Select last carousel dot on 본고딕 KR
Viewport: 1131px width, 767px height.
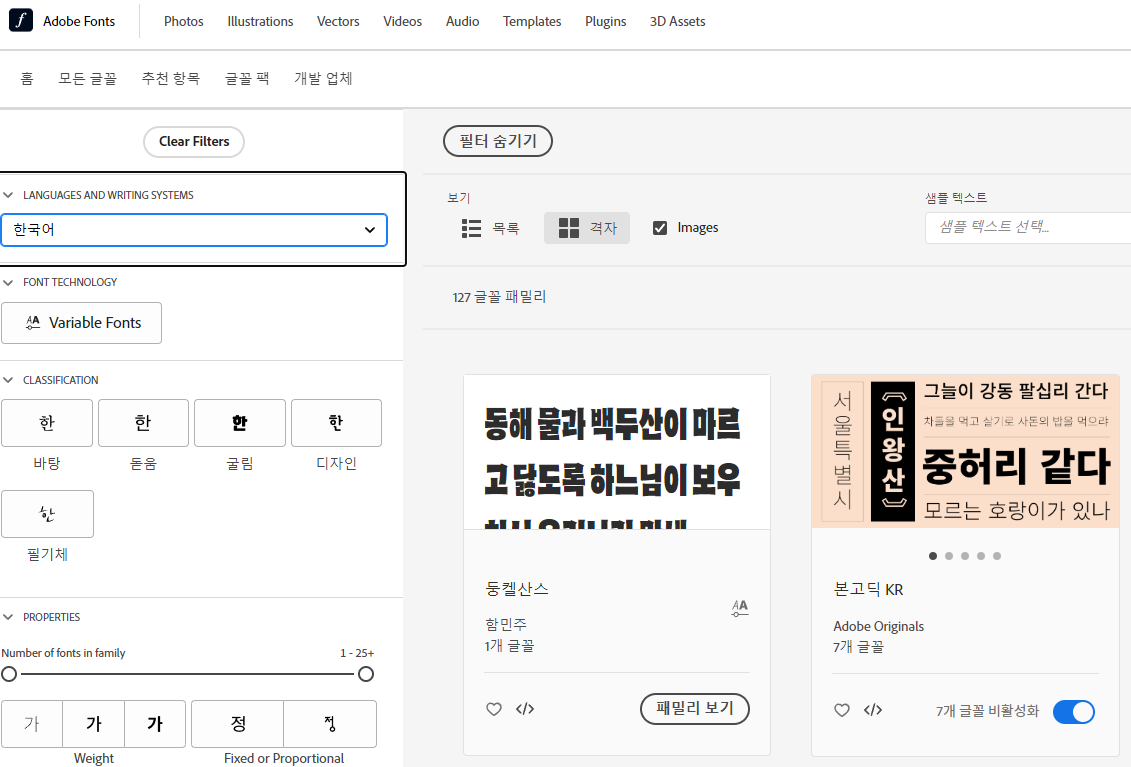(997, 556)
